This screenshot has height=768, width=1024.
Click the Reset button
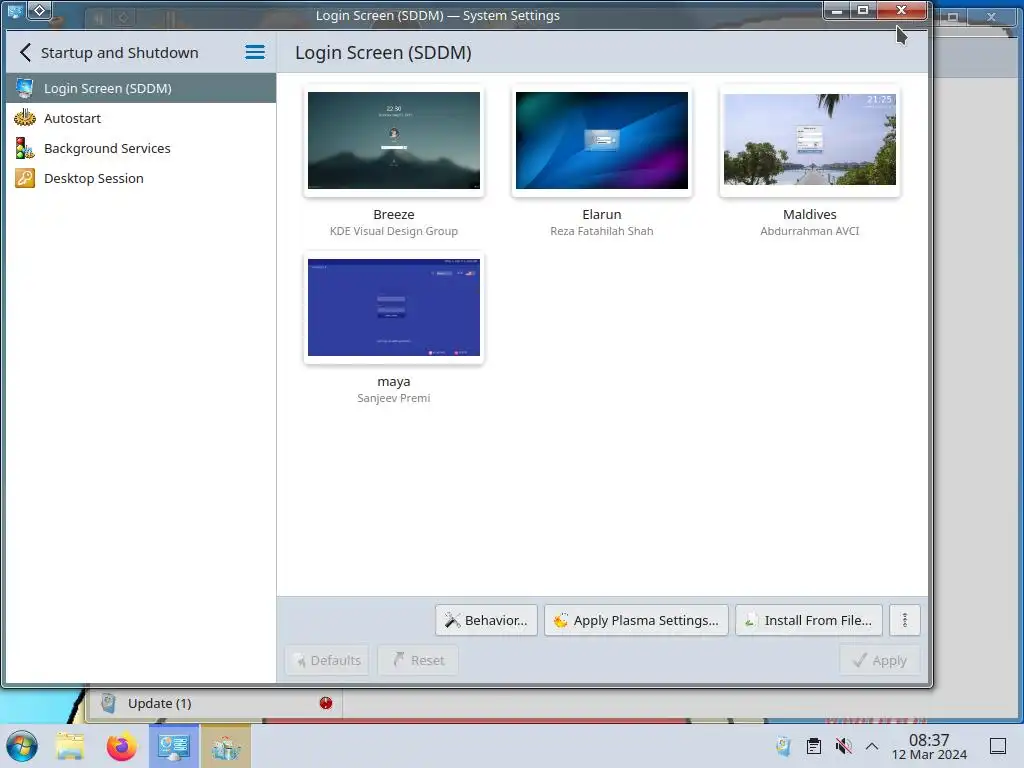(x=418, y=660)
